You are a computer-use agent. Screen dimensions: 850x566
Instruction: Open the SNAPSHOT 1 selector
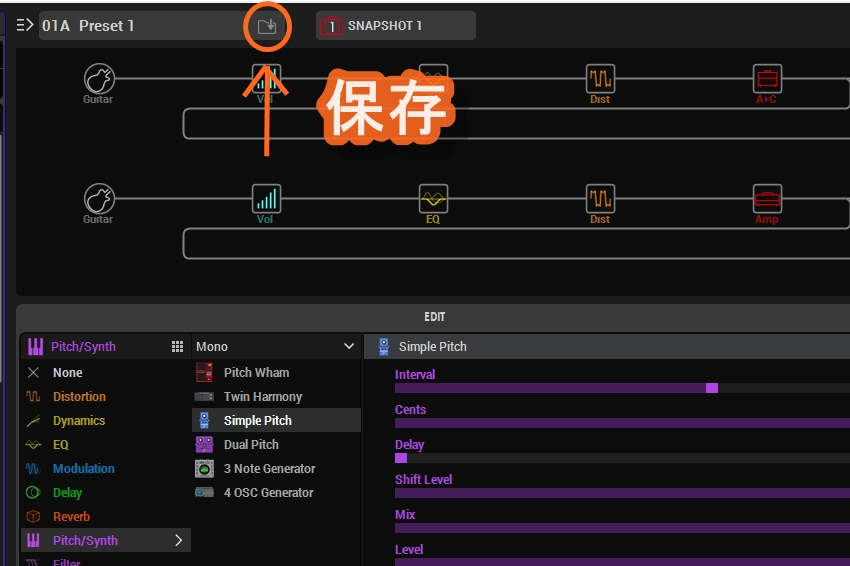click(396, 26)
